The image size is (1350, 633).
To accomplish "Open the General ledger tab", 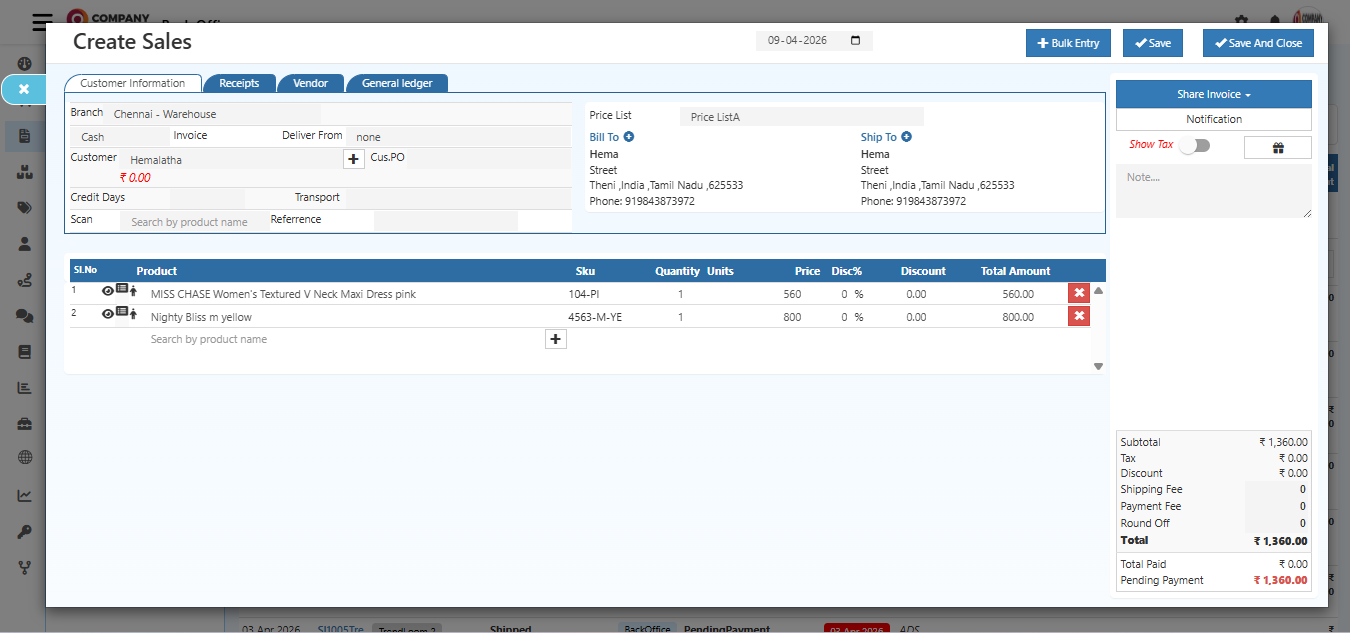I will click(397, 83).
